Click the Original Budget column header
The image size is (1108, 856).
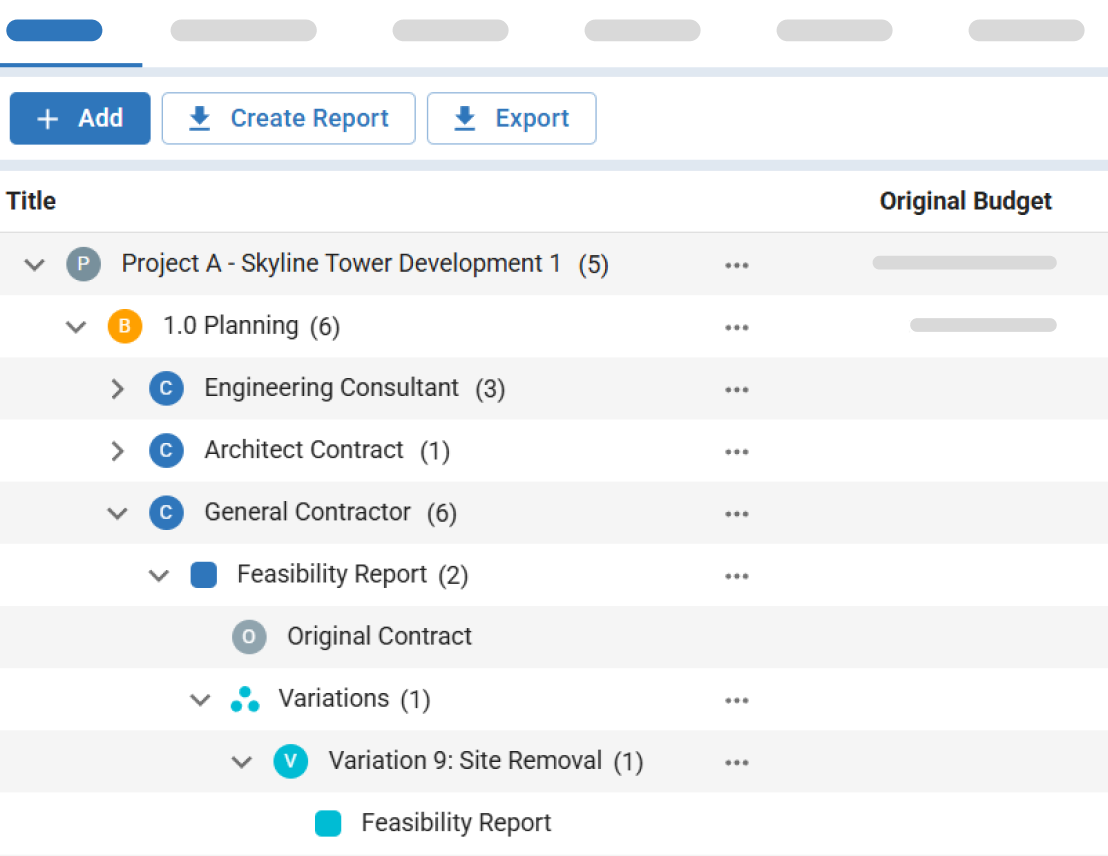tap(965, 201)
